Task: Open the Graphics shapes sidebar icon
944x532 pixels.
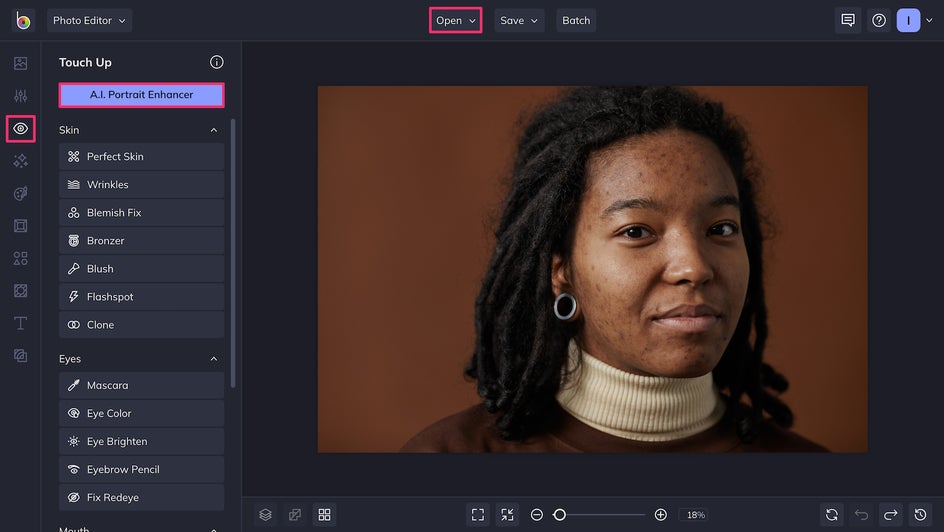Action: pos(20,258)
